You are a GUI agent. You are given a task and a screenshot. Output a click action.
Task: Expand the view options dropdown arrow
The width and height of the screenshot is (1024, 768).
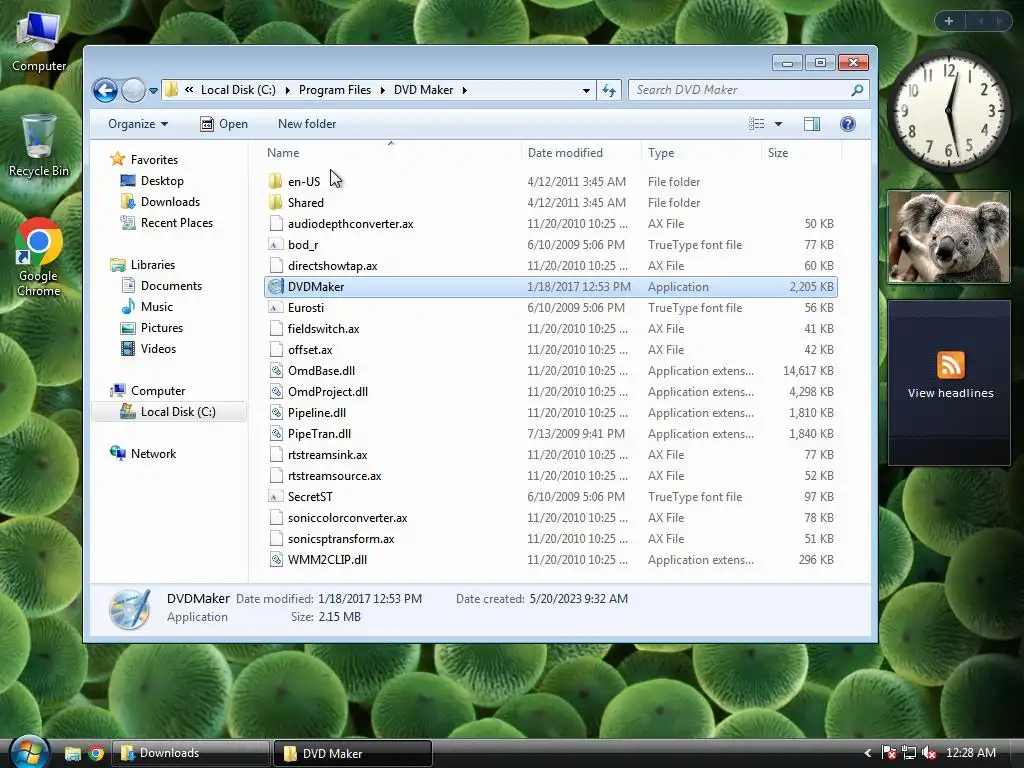point(778,124)
